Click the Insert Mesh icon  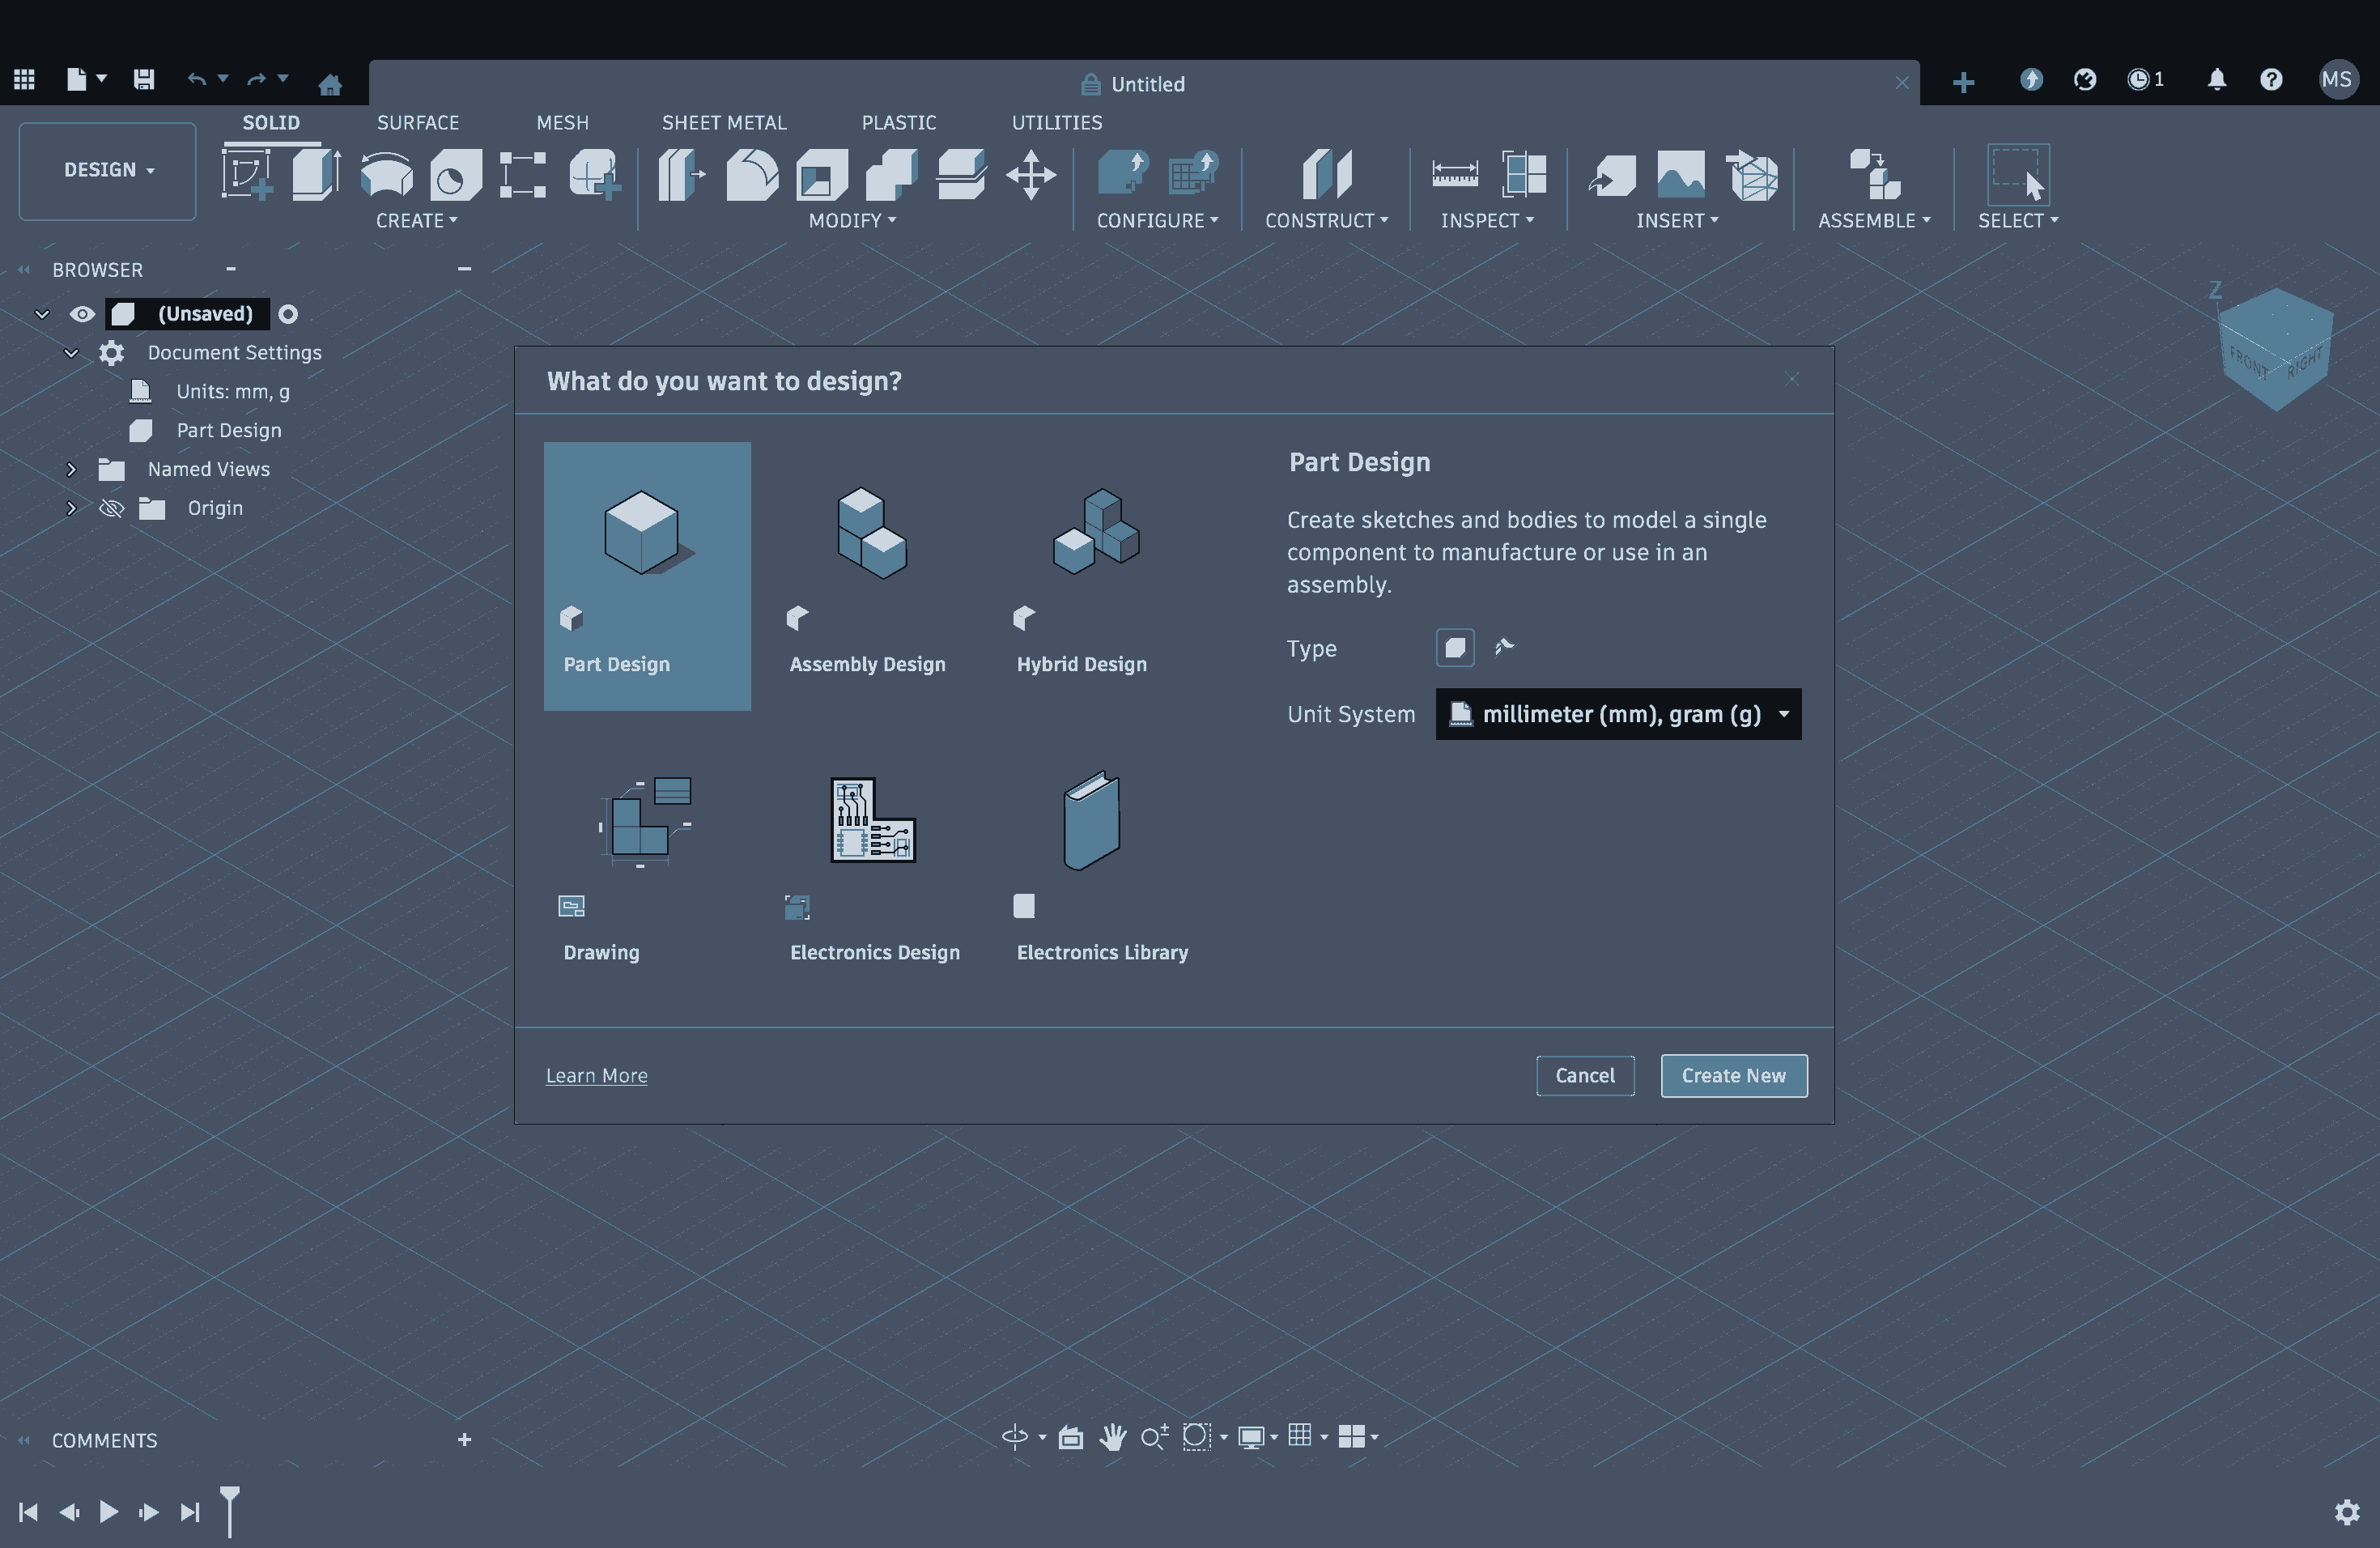[x=1751, y=174]
